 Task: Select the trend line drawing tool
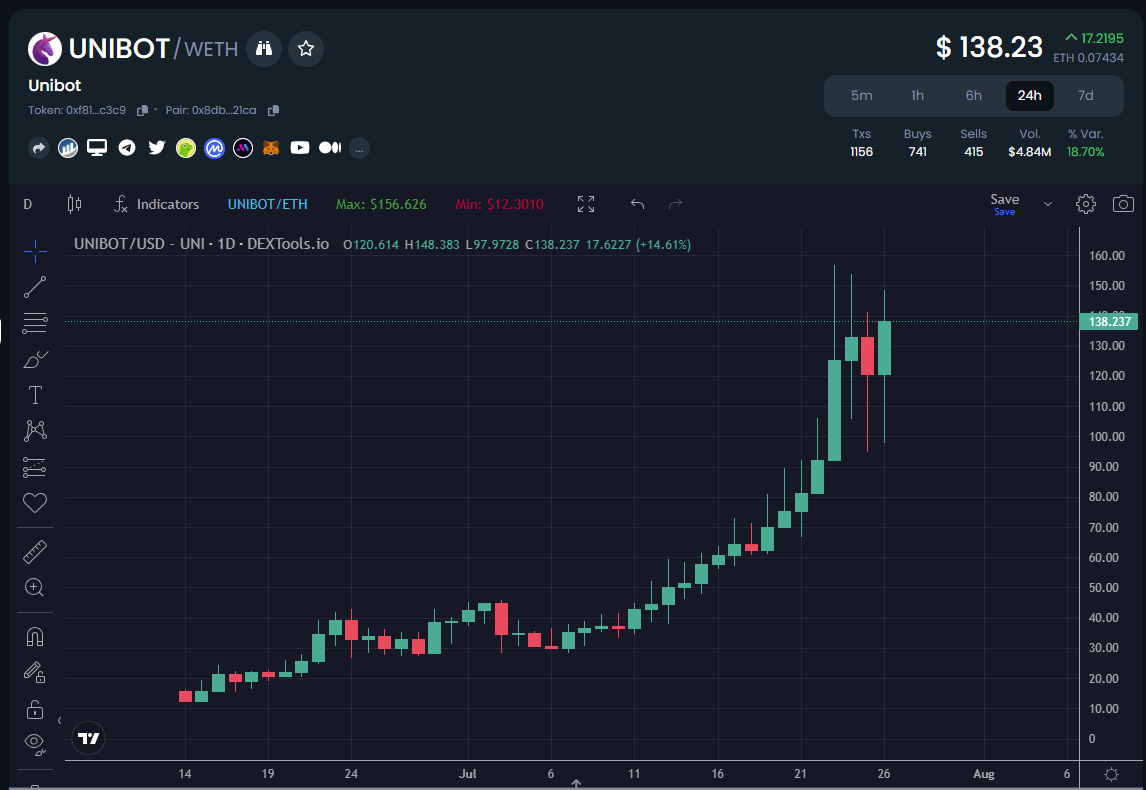[34, 287]
